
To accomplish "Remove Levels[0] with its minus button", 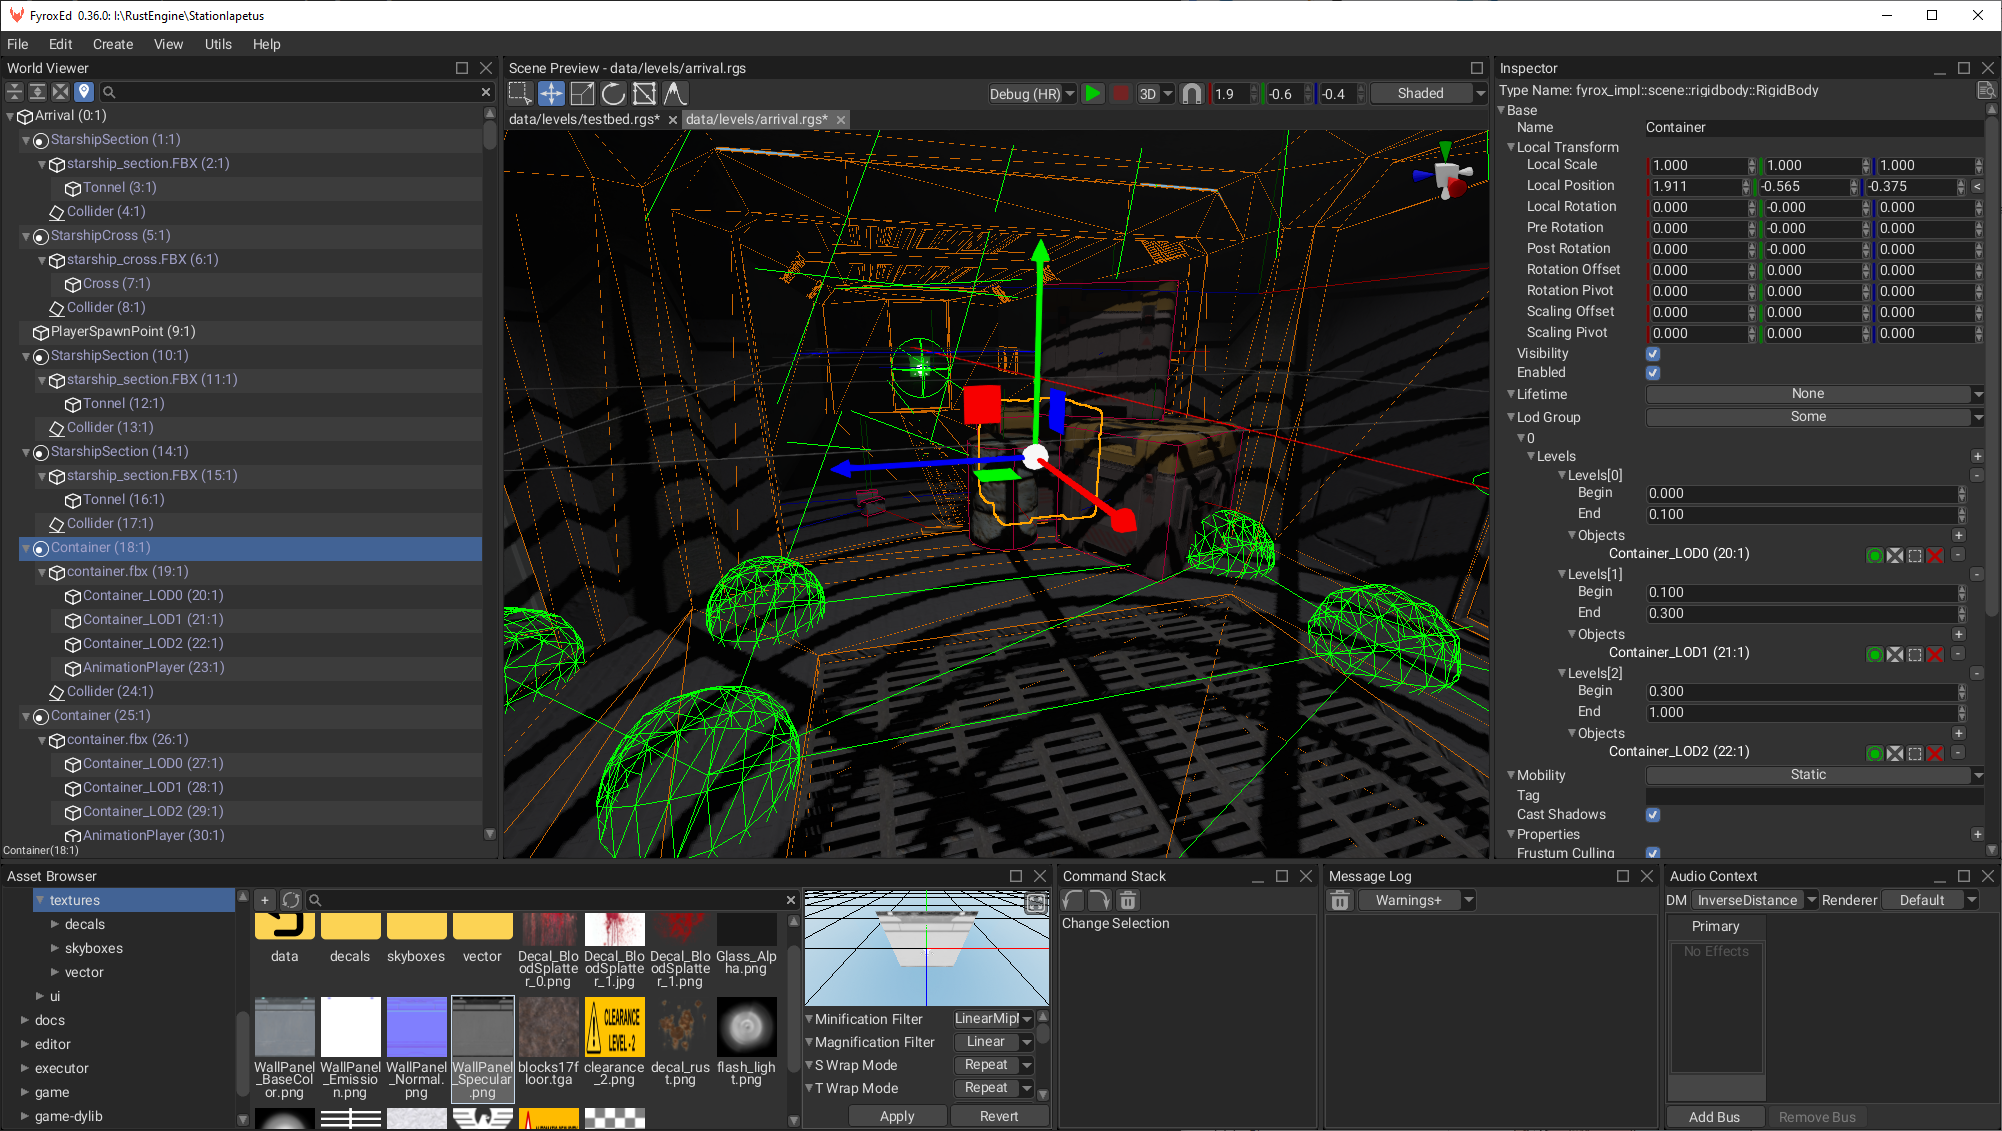I will click(1977, 476).
